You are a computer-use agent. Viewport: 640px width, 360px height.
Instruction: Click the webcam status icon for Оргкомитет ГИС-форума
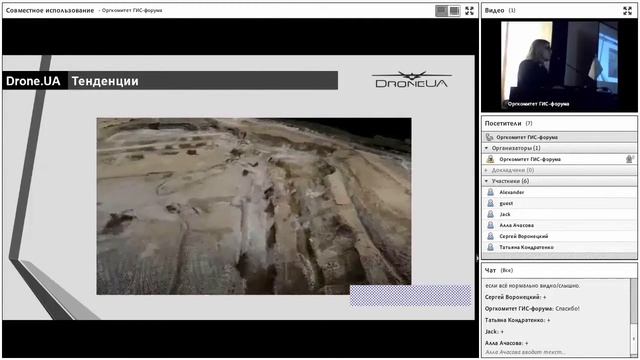[630, 159]
